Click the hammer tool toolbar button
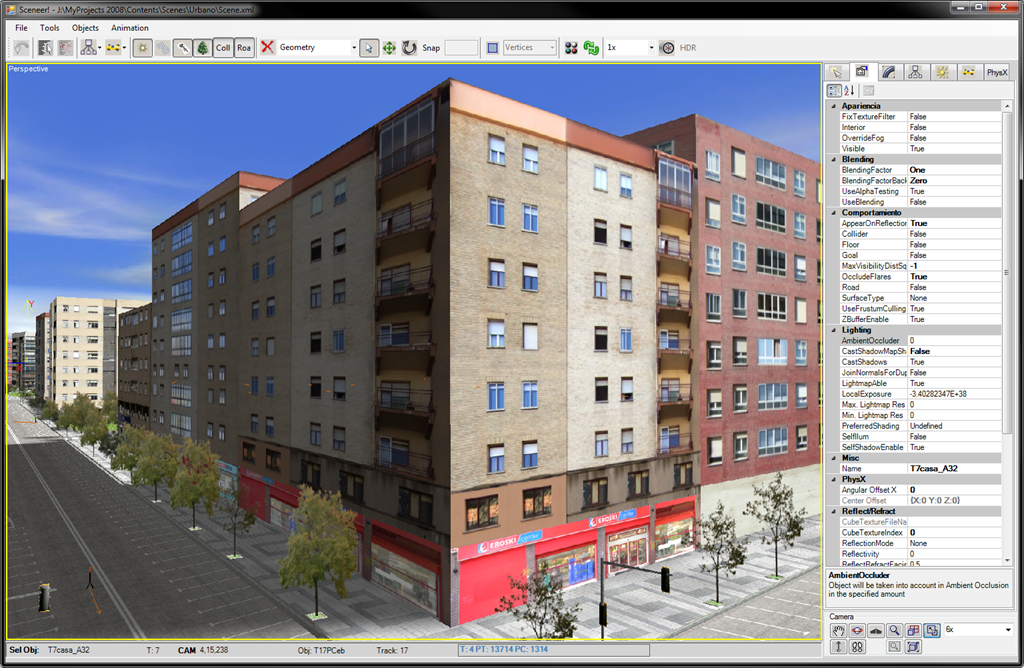This screenshot has height=668, width=1024. pyautogui.click(x=183, y=48)
